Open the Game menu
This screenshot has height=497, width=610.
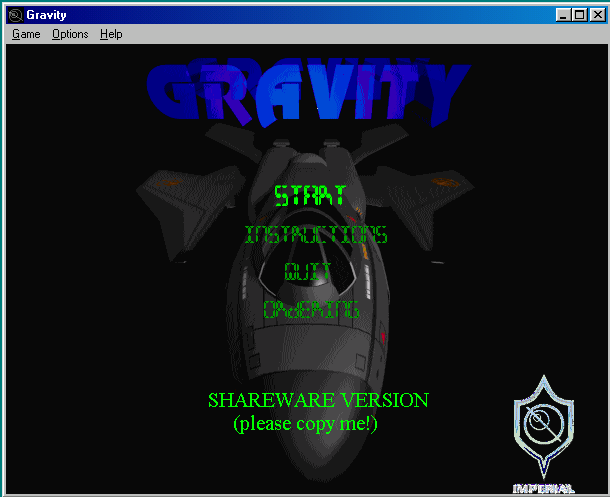26,34
